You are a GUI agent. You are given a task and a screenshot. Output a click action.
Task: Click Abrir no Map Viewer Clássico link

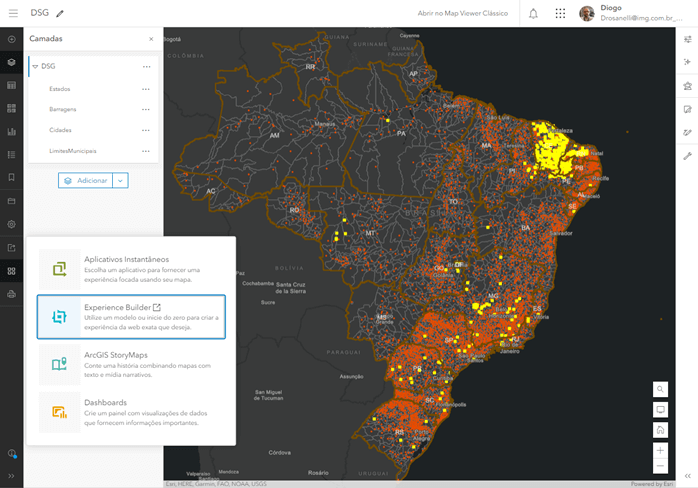tap(462, 13)
